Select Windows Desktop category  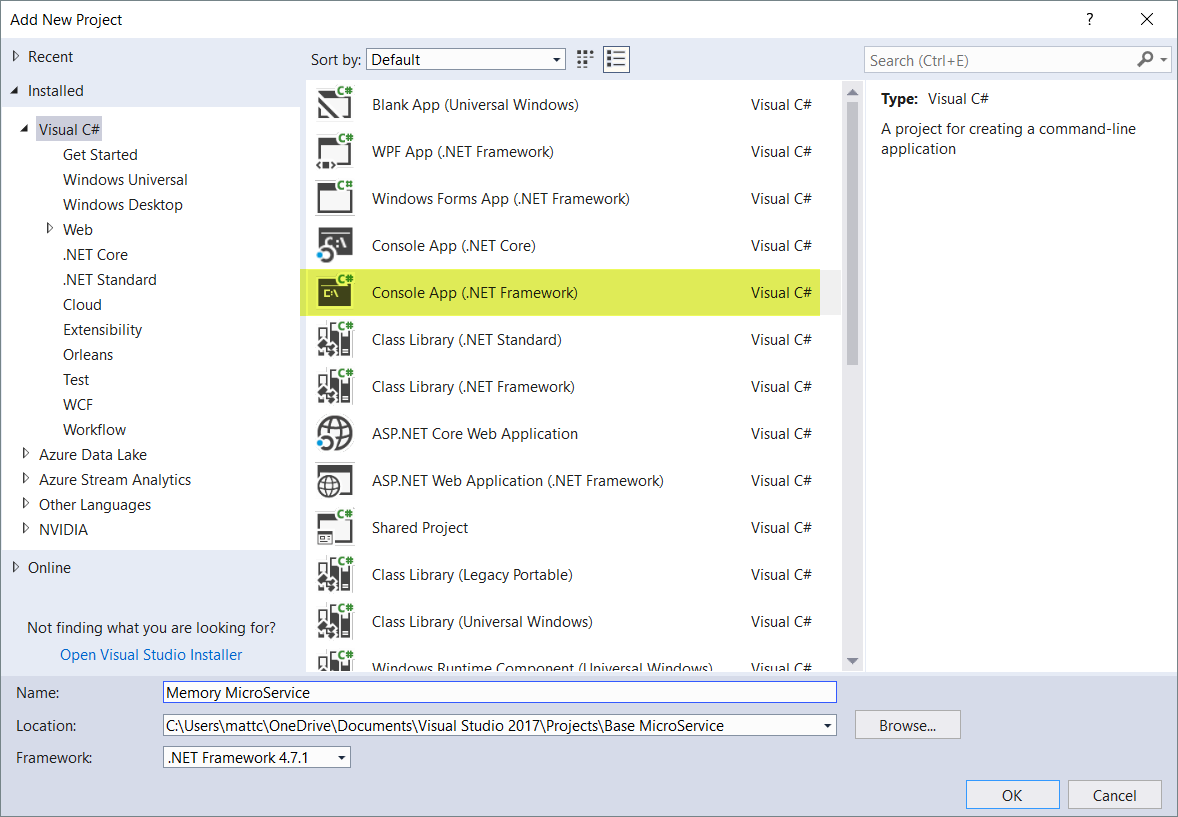pos(122,204)
